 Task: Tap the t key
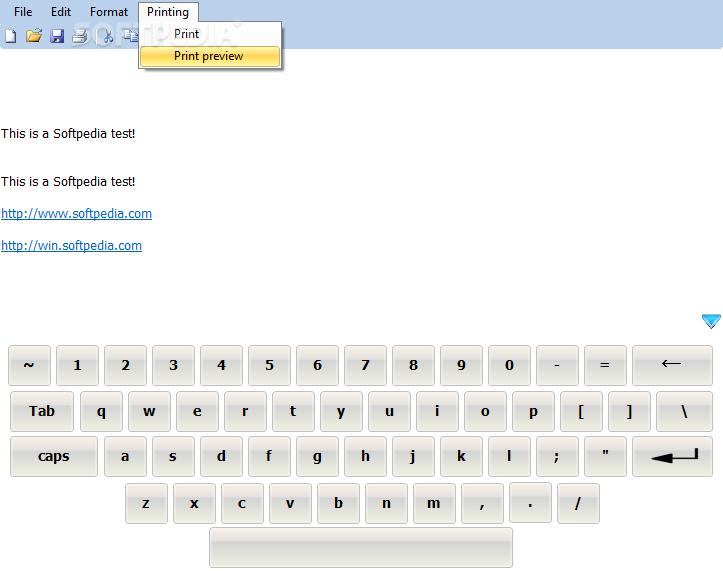coord(293,411)
